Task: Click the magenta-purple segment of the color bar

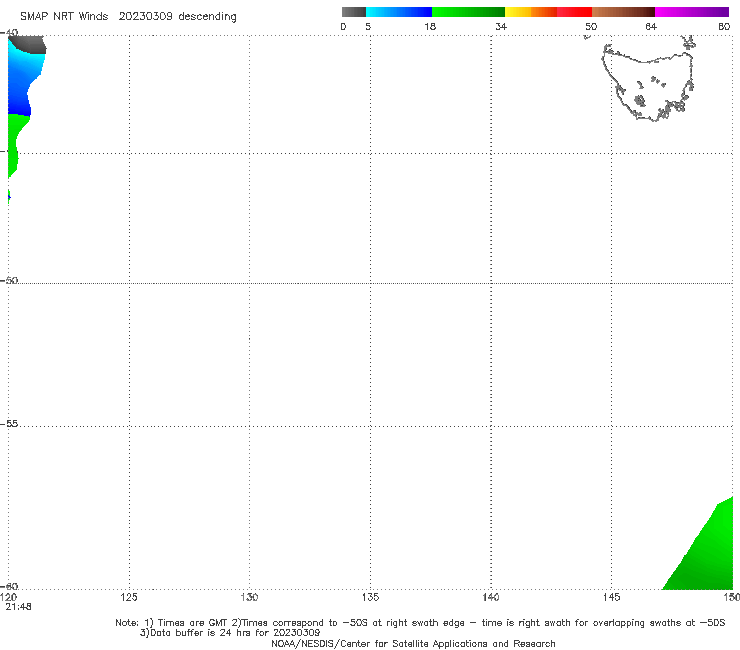Action: (x=692, y=12)
